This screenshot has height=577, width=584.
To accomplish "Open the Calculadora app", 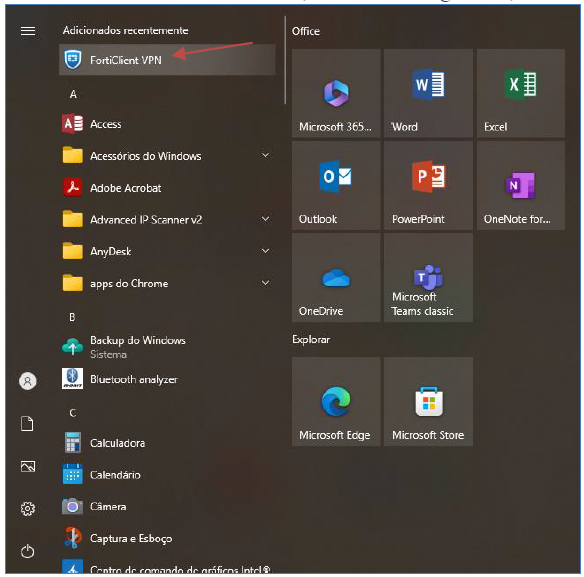I will point(167,443).
